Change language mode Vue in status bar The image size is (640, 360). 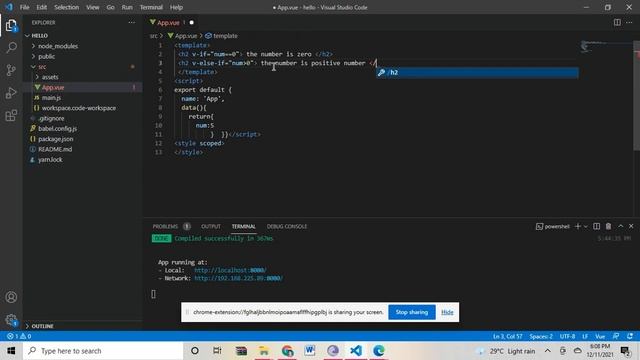(x=600, y=336)
